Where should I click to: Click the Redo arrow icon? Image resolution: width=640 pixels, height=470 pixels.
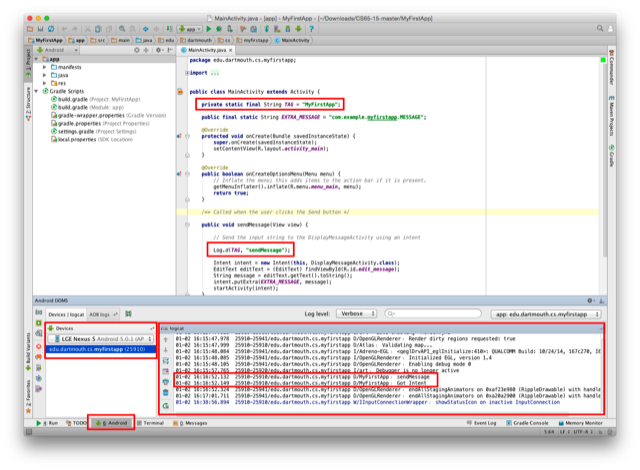(74, 29)
